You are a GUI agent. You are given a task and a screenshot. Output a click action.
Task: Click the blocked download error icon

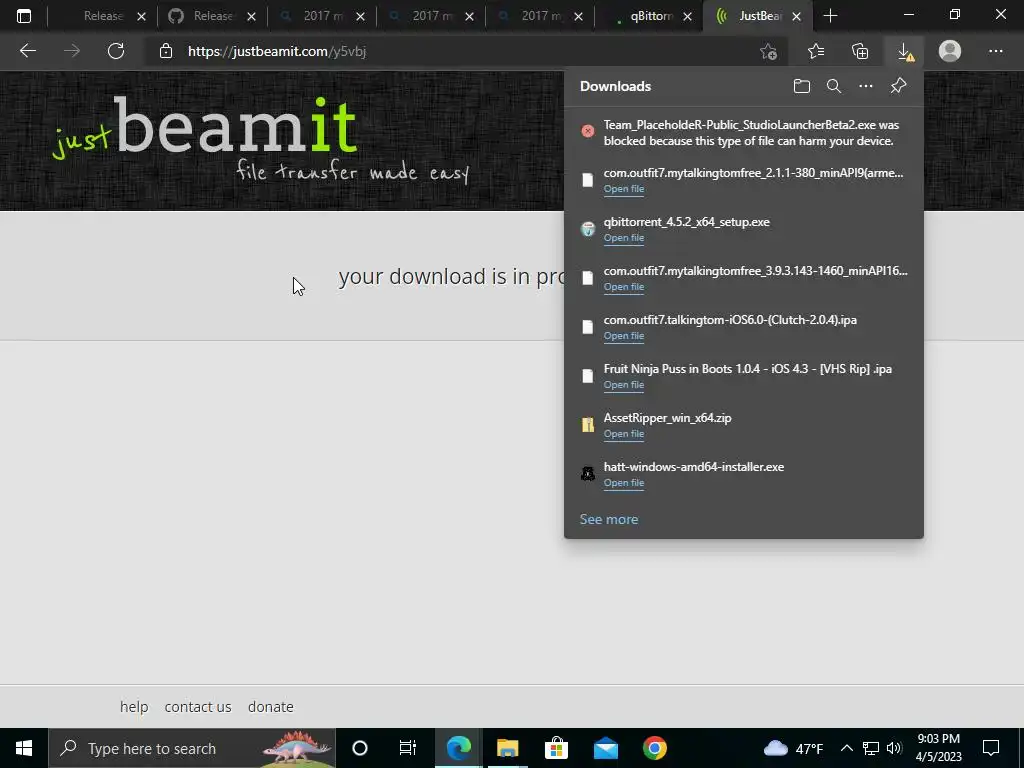(x=588, y=131)
